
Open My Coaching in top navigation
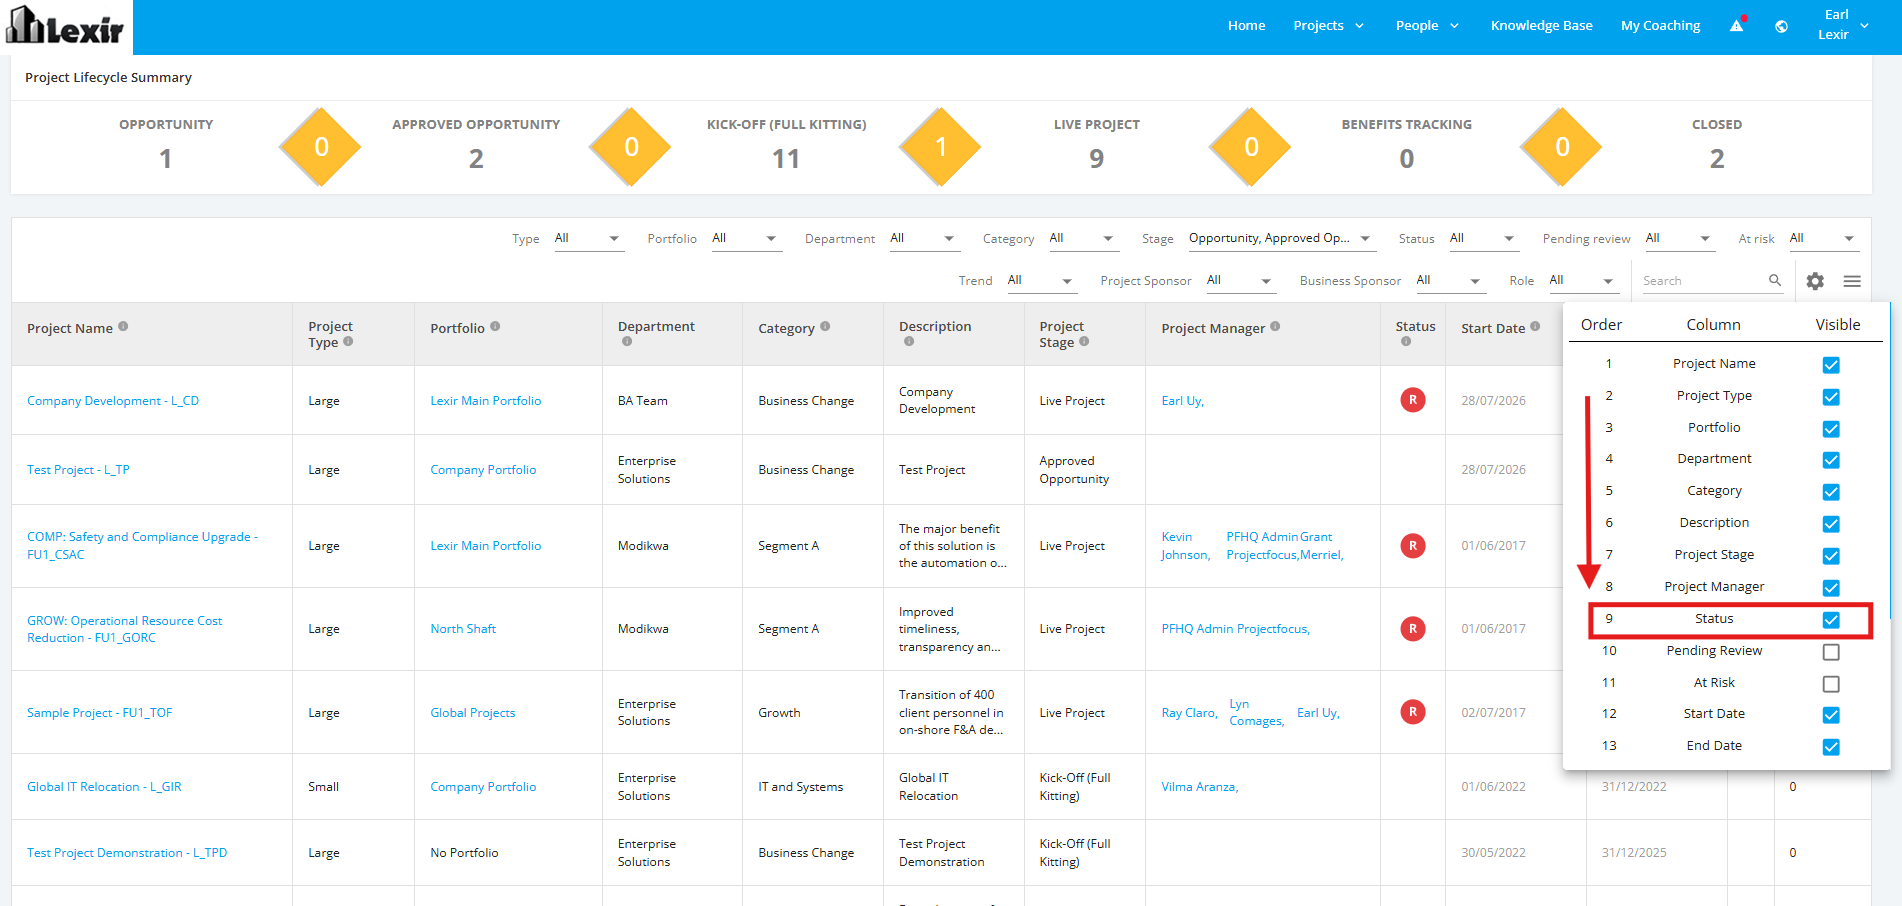point(1660,26)
